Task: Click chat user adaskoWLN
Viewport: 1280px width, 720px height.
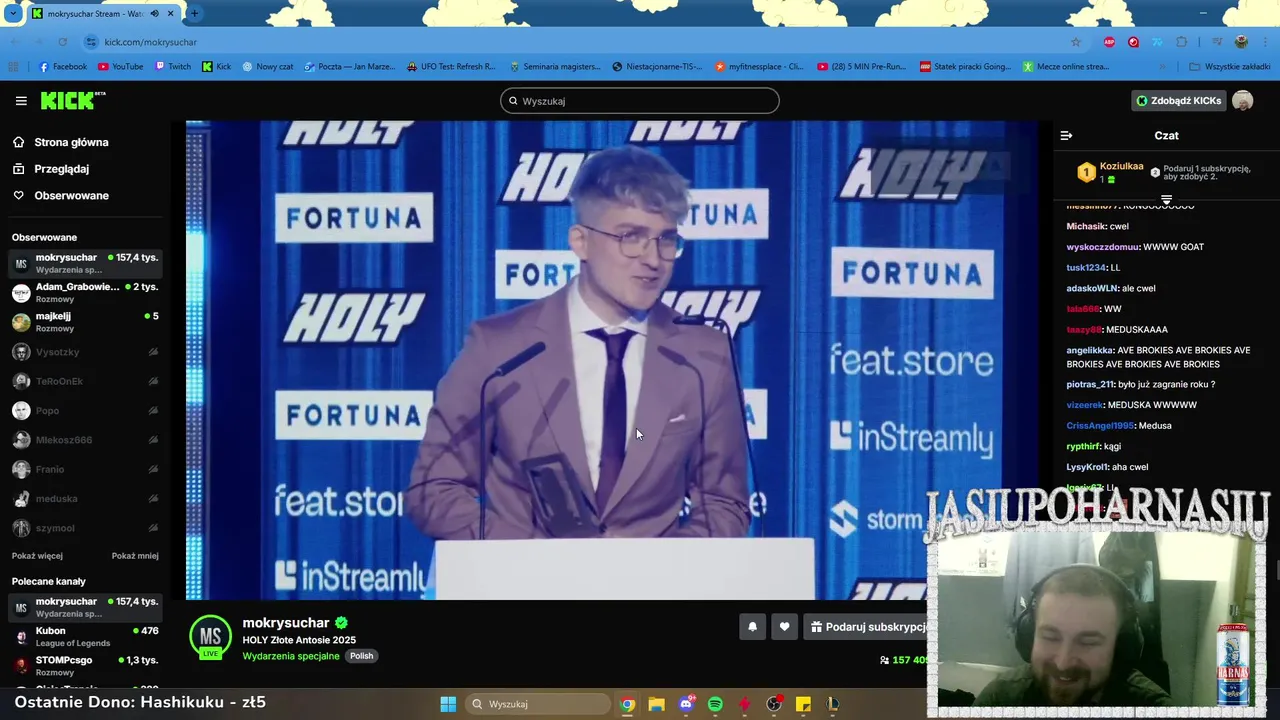Action: [x=1092, y=288]
